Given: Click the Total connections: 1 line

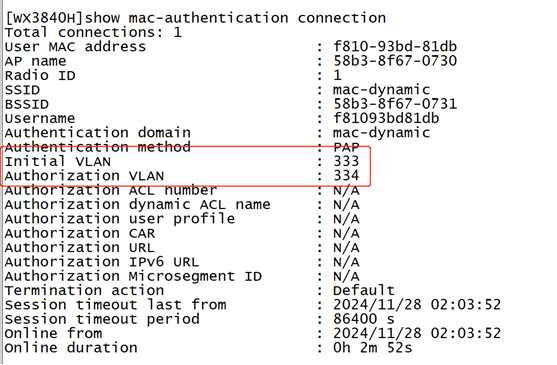Looking at the screenshot, I should (x=93, y=32).
